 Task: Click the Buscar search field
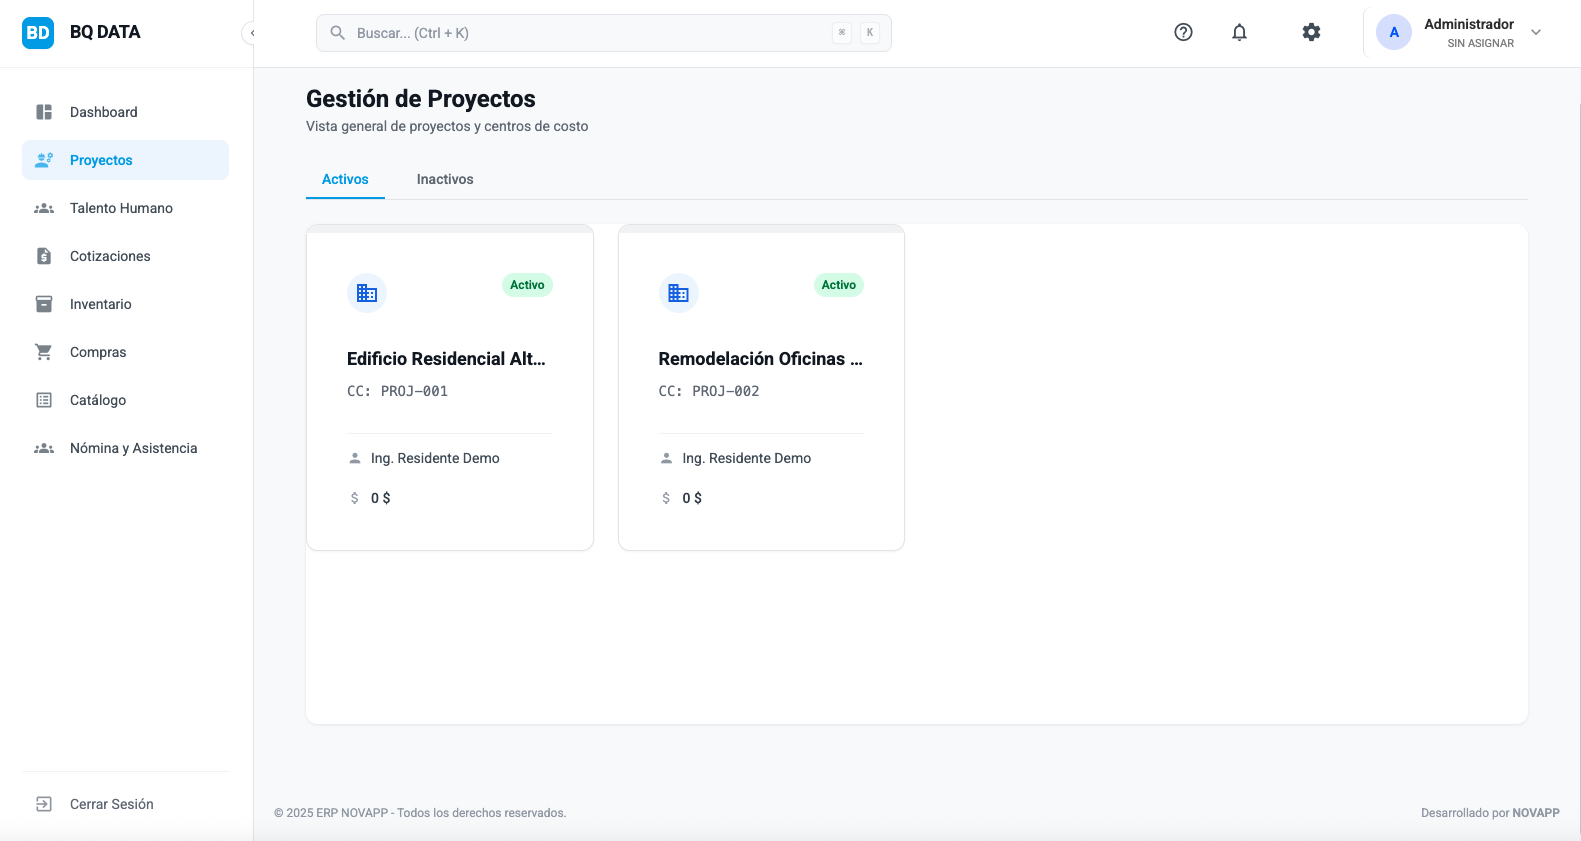pyautogui.click(x=590, y=33)
